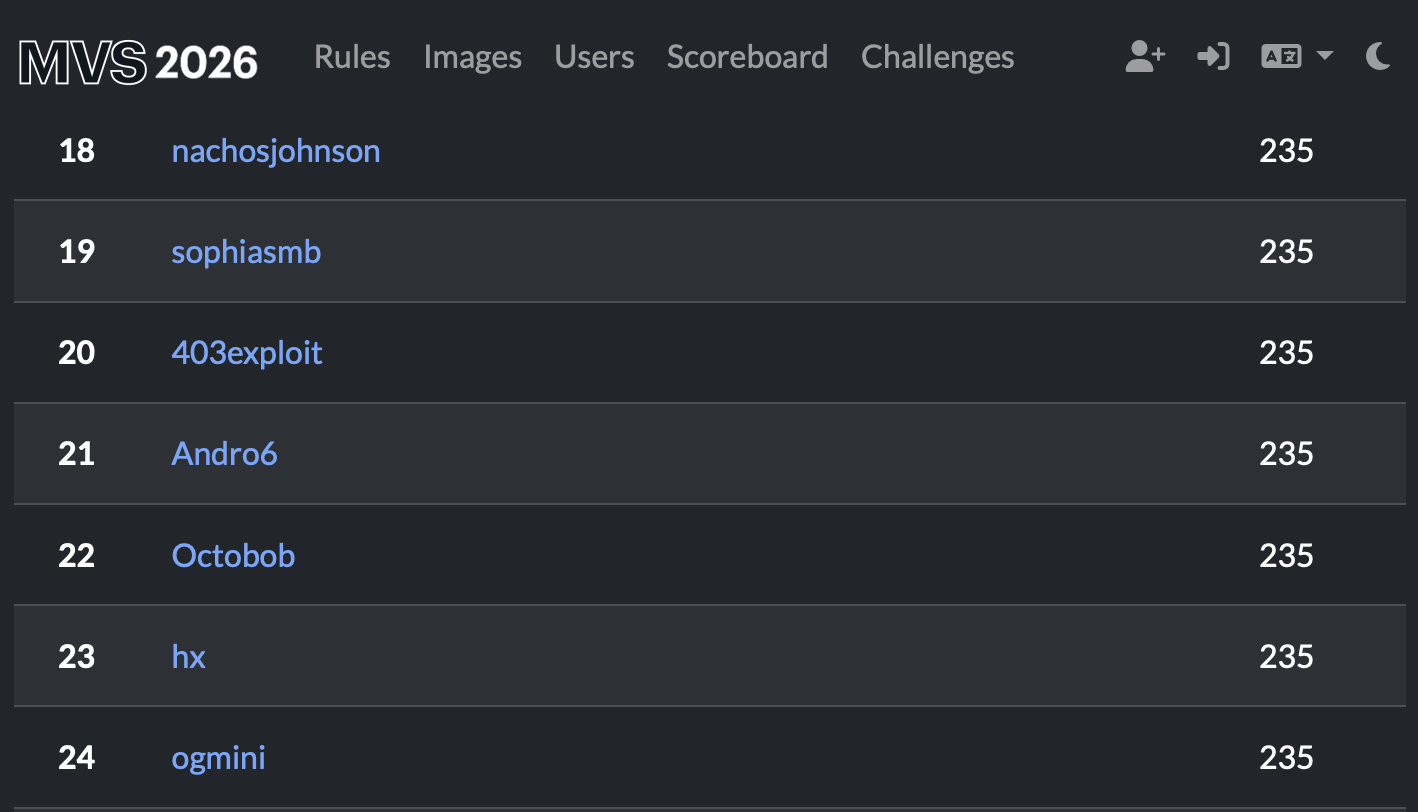Click rank number 24 in the scoreboard

(x=76, y=757)
